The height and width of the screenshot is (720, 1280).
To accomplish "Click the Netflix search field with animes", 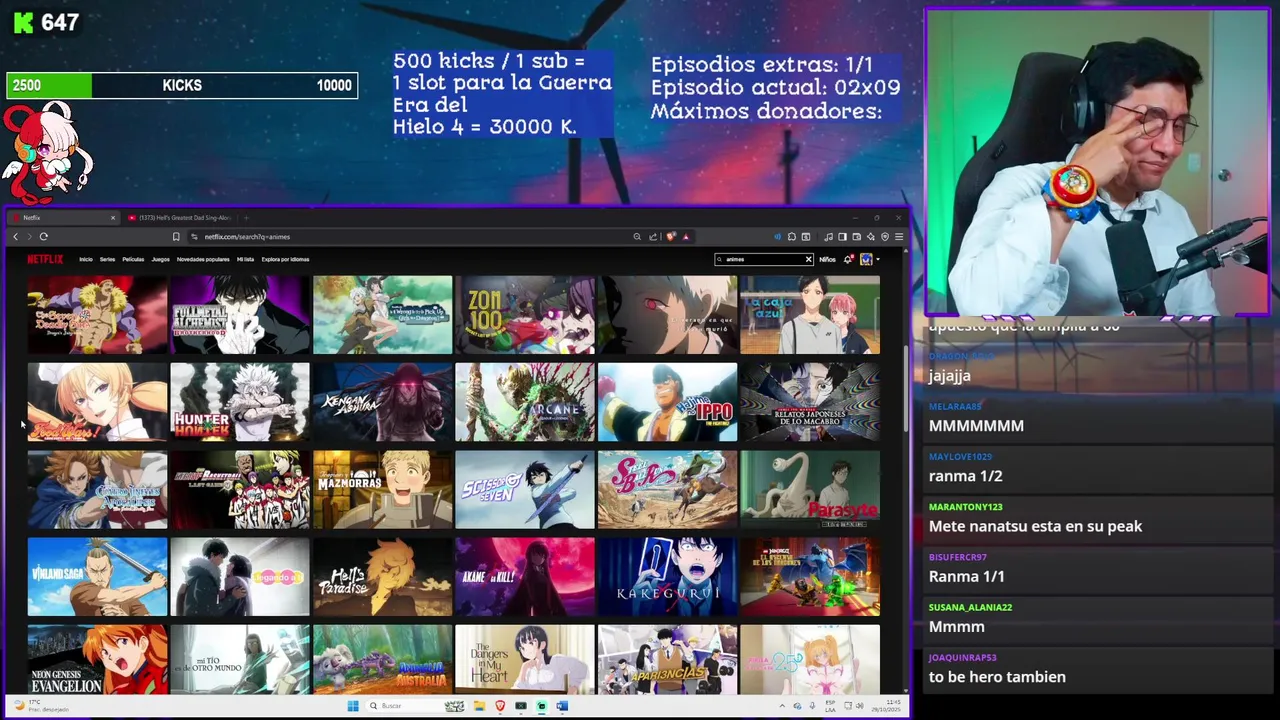I will tap(764, 260).
